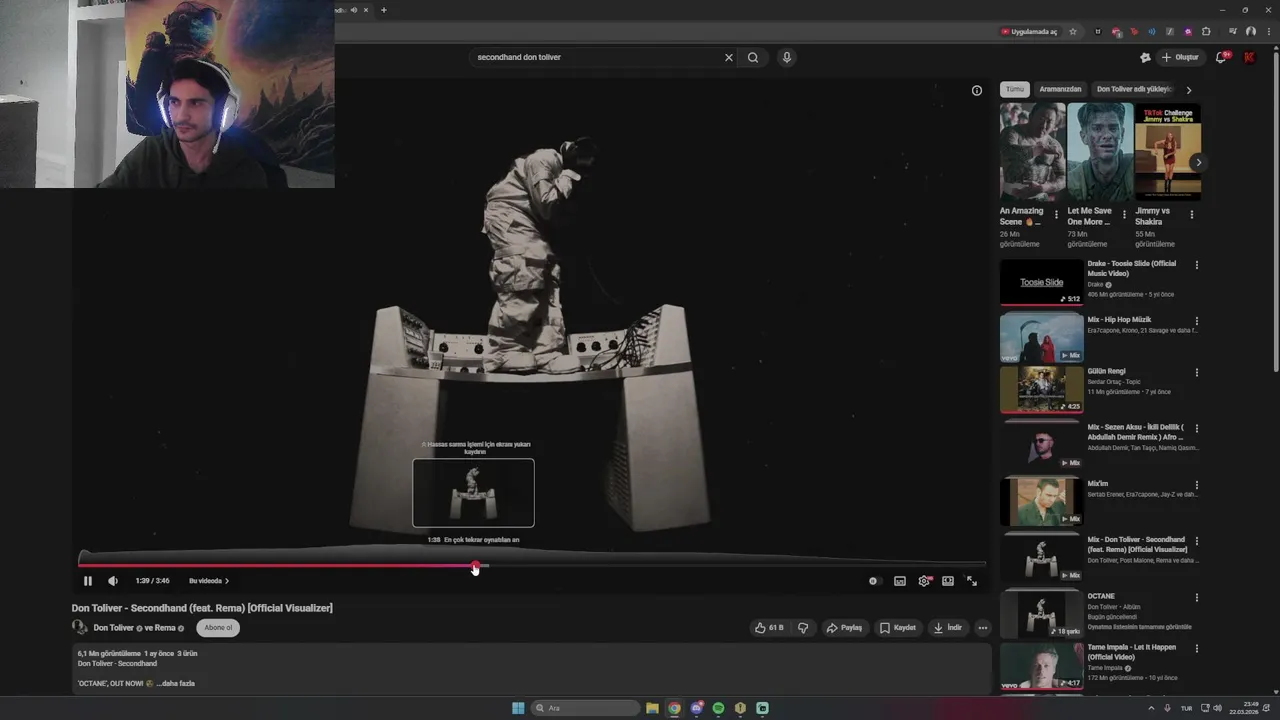Open a new browser tab

pos(383,10)
